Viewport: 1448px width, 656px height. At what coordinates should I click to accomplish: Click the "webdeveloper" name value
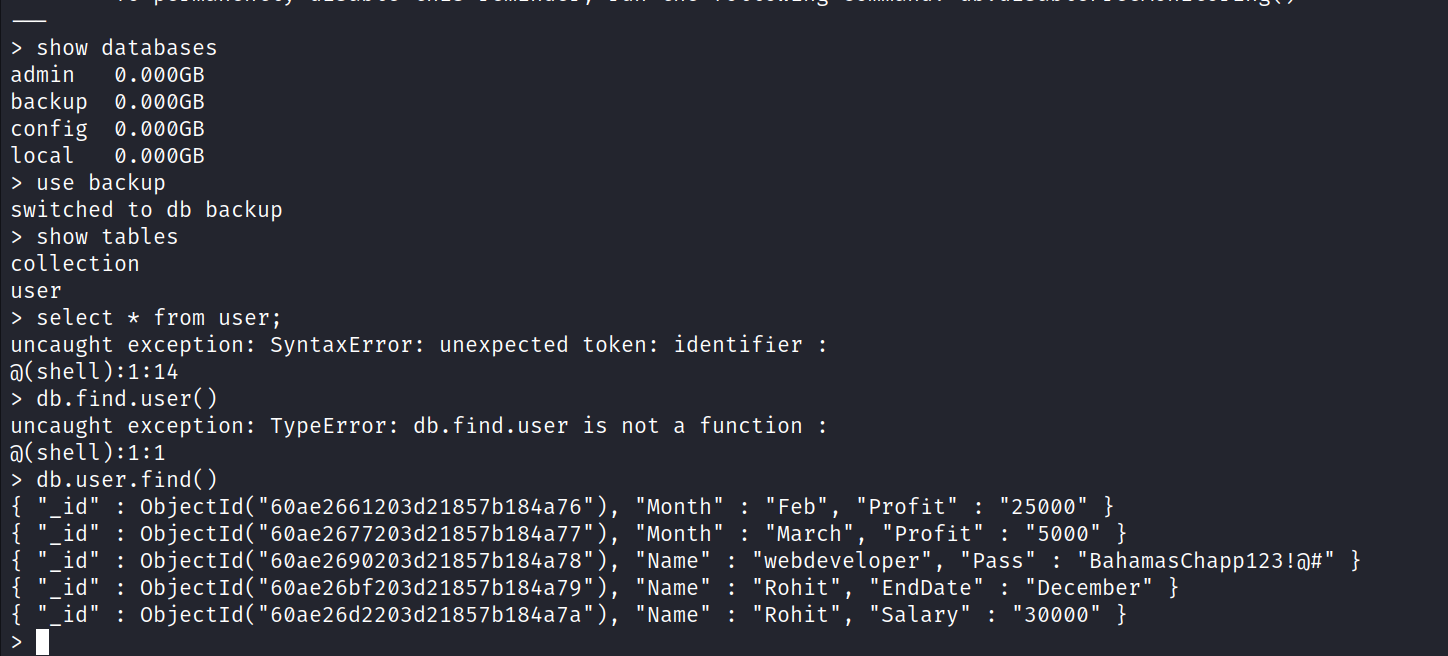pos(836,561)
